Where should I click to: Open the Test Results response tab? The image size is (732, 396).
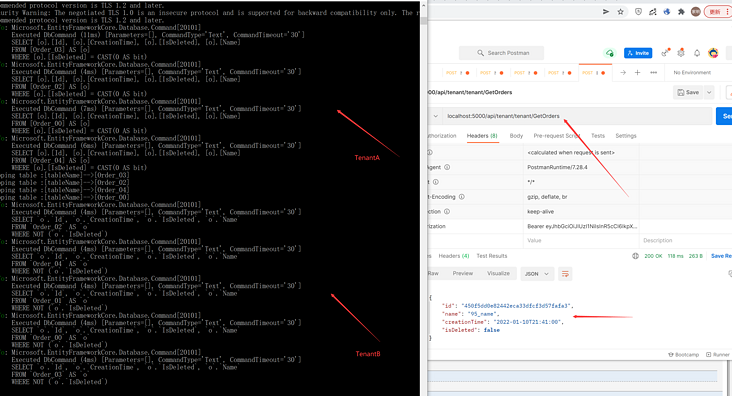click(x=492, y=256)
